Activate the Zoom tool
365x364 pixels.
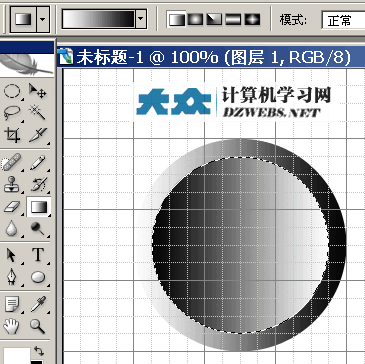point(38,326)
